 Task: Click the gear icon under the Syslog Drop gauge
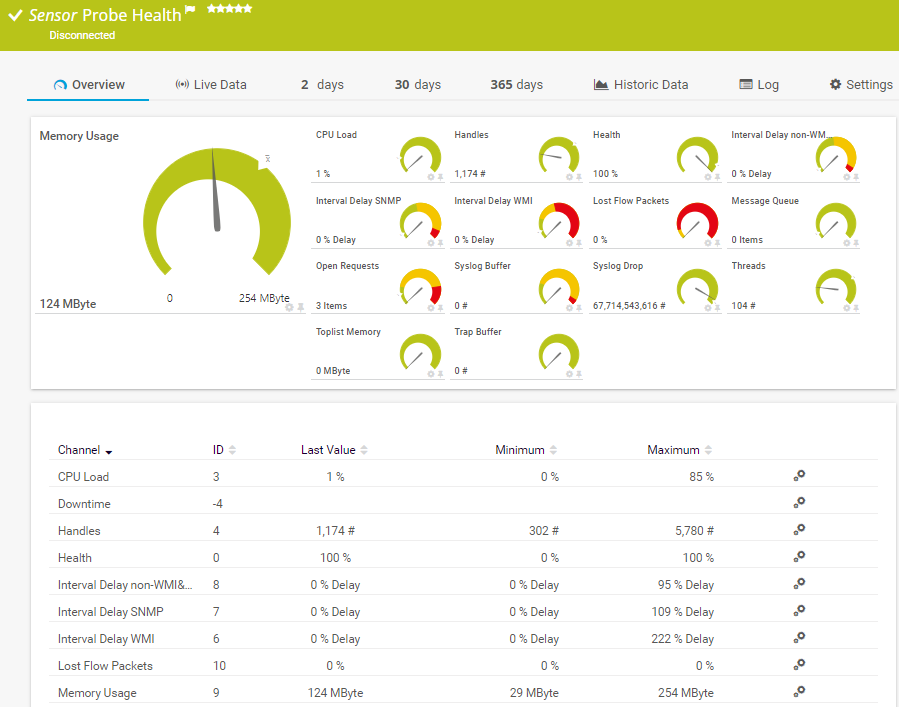click(708, 307)
